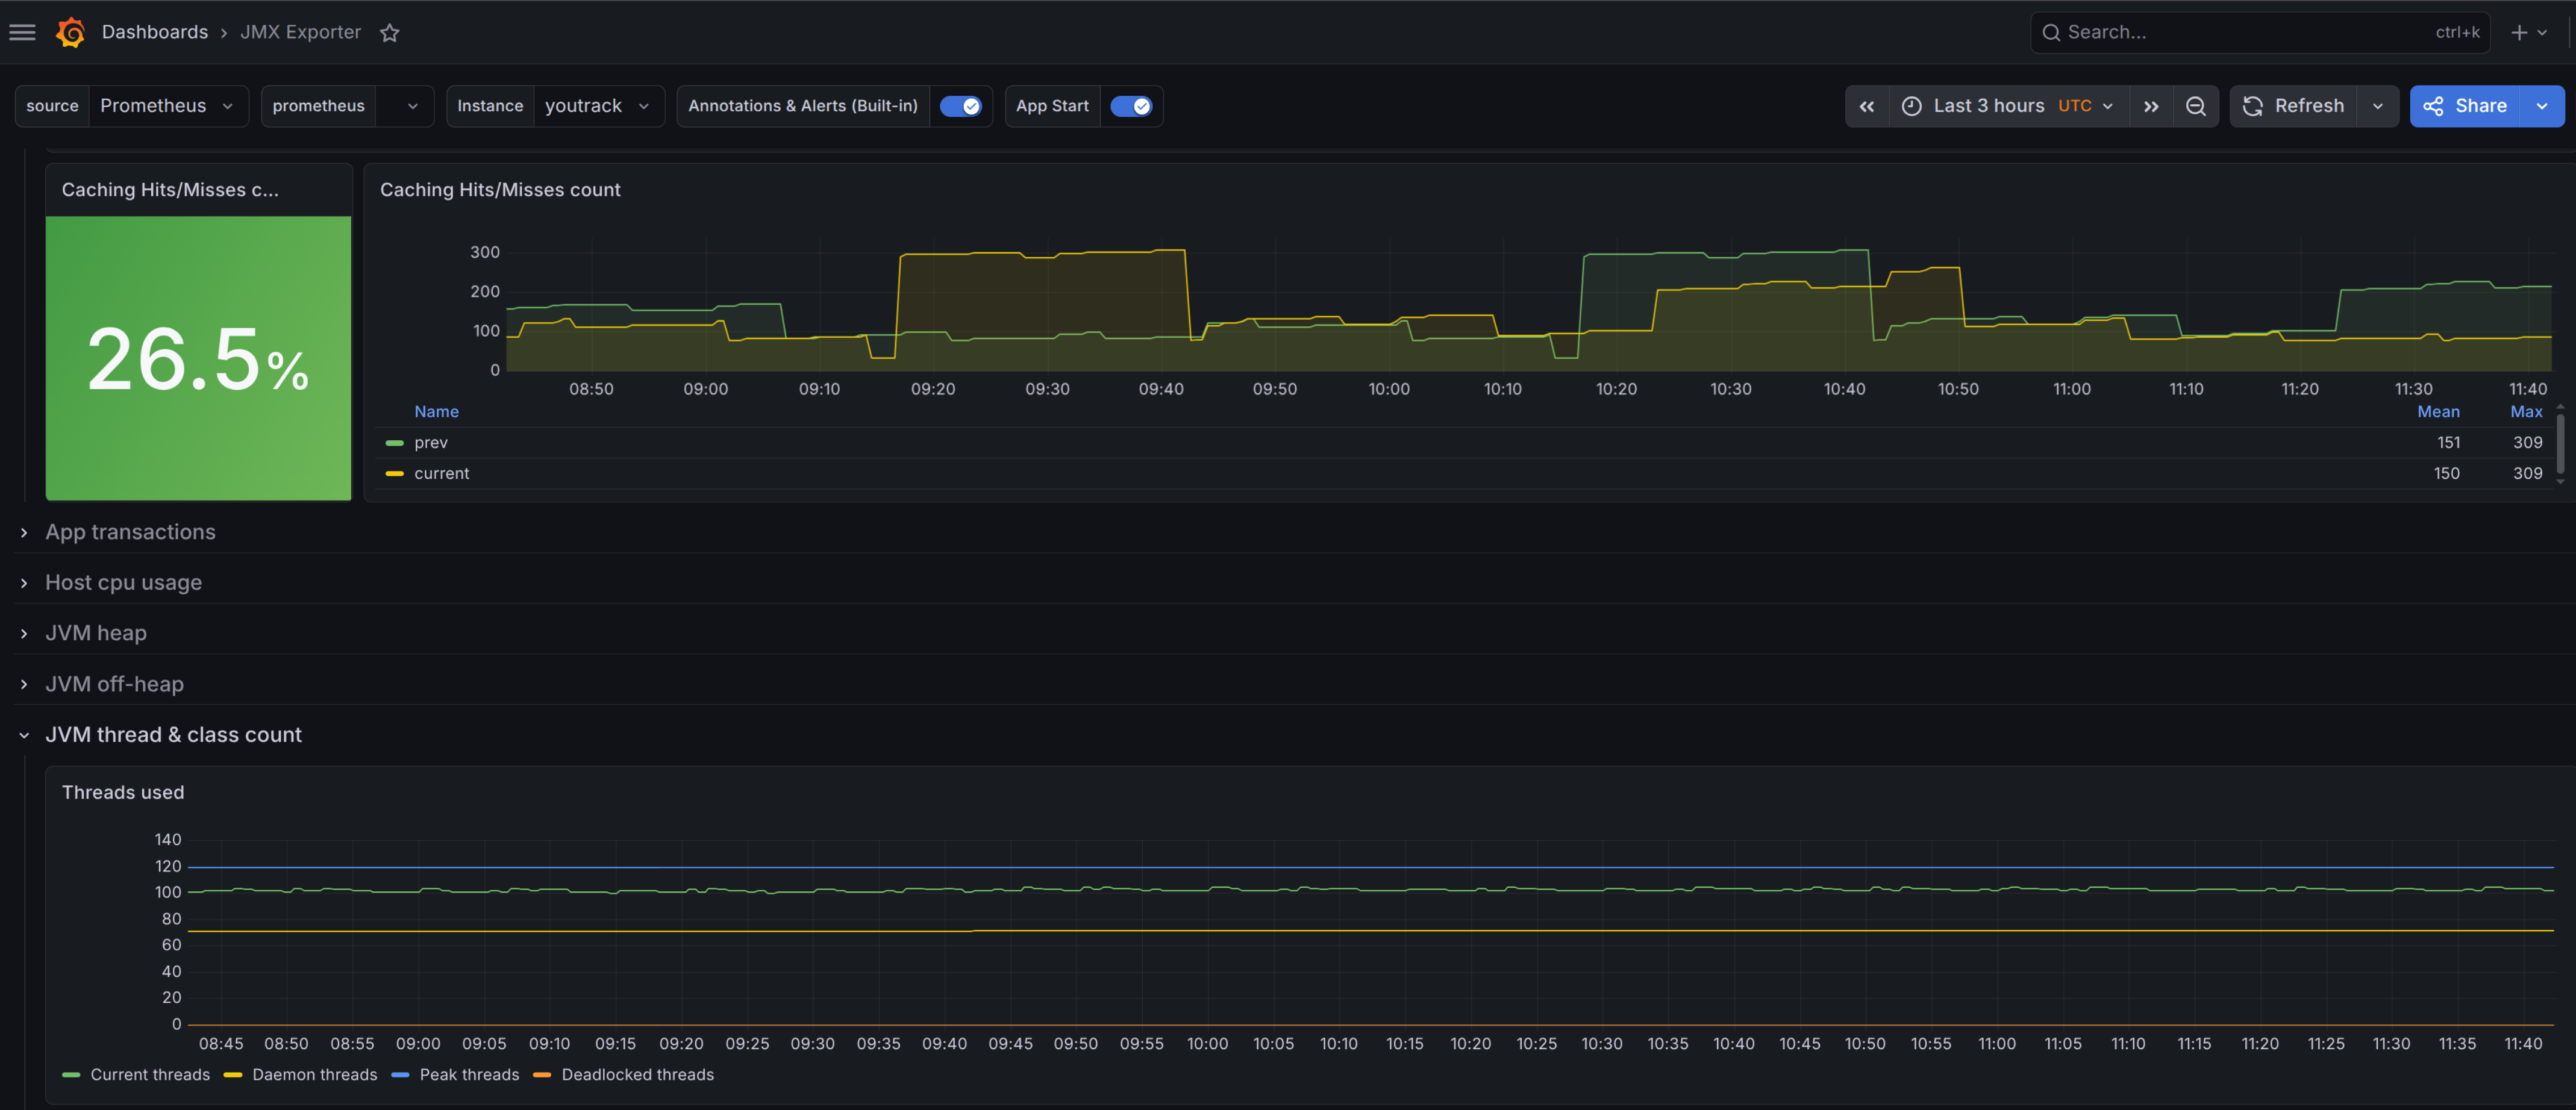This screenshot has height=1110, width=2576.
Task: Expand the App transactions row
Action: (x=130, y=532)
